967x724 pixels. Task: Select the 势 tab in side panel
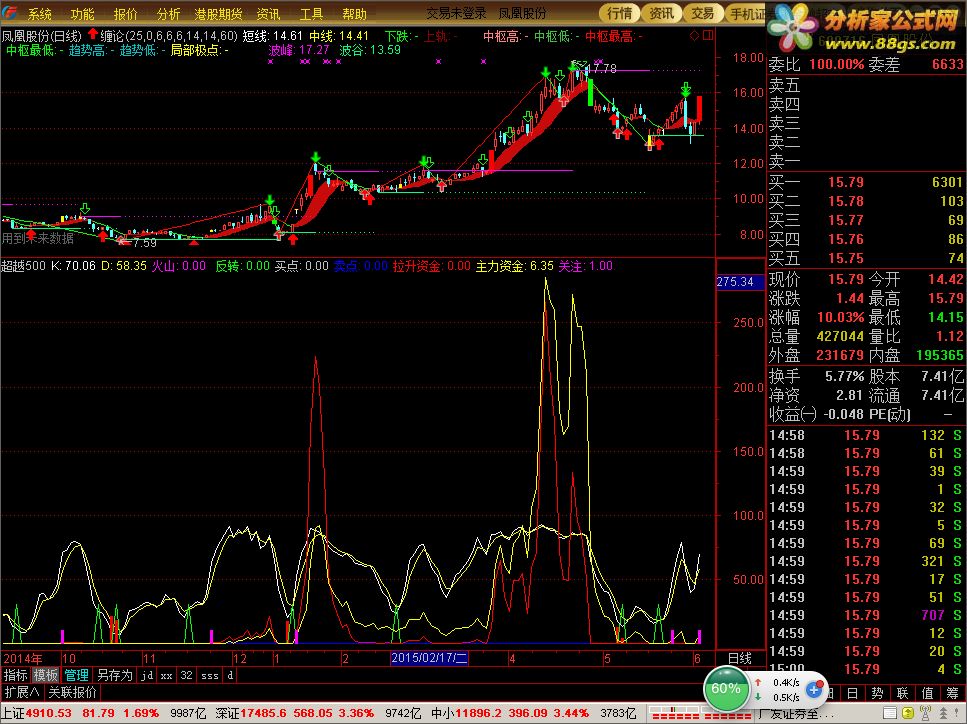coord(877,693)
